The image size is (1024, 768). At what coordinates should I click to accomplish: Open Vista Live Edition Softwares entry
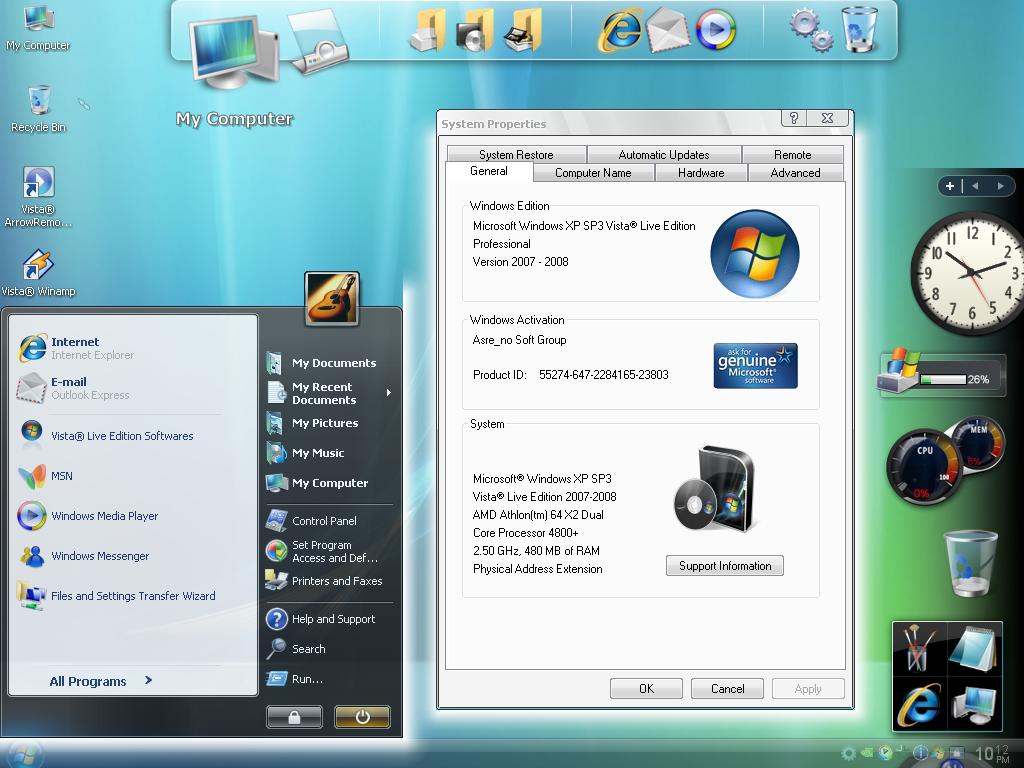coord(106,436)
